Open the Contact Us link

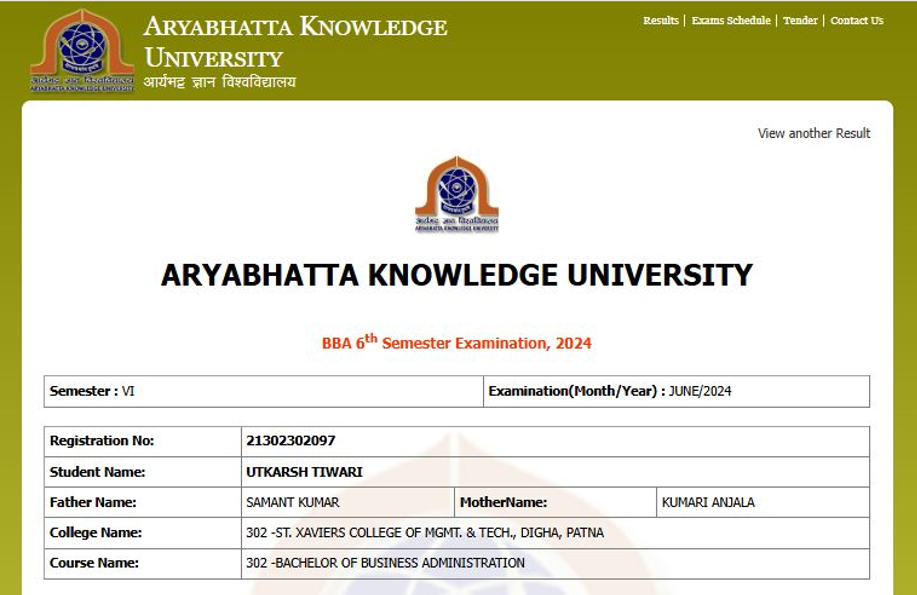pyautogui.click(x=857, y=20)
